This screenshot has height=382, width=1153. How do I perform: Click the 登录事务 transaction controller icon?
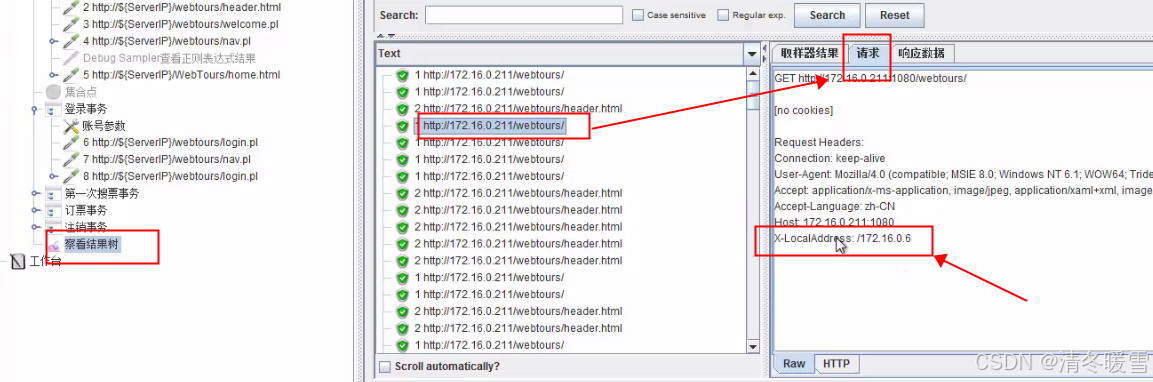click(54, 109)
